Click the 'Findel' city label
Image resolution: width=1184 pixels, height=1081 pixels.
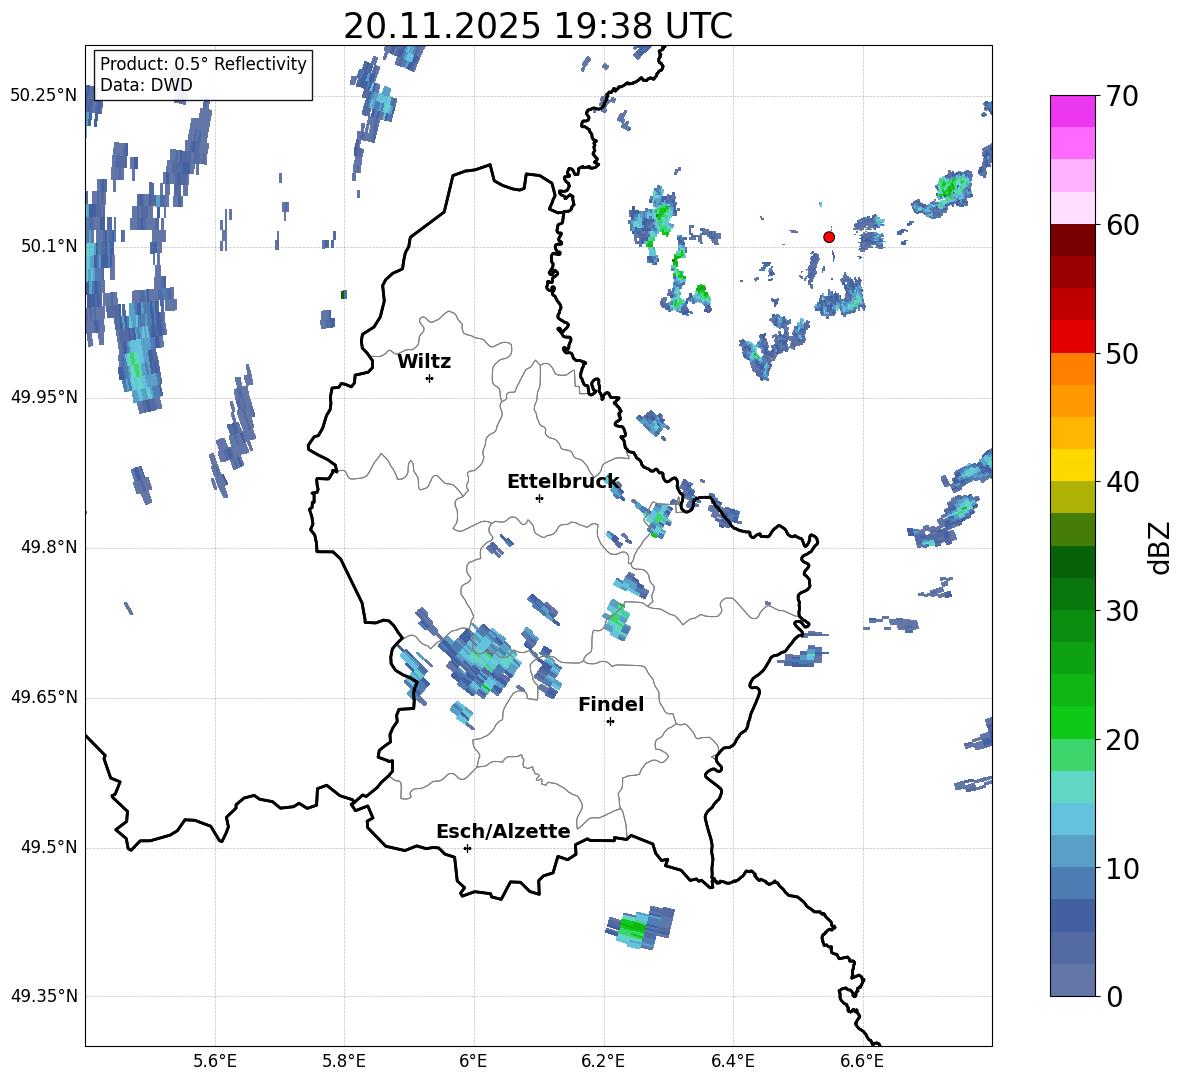click(611, 705)
